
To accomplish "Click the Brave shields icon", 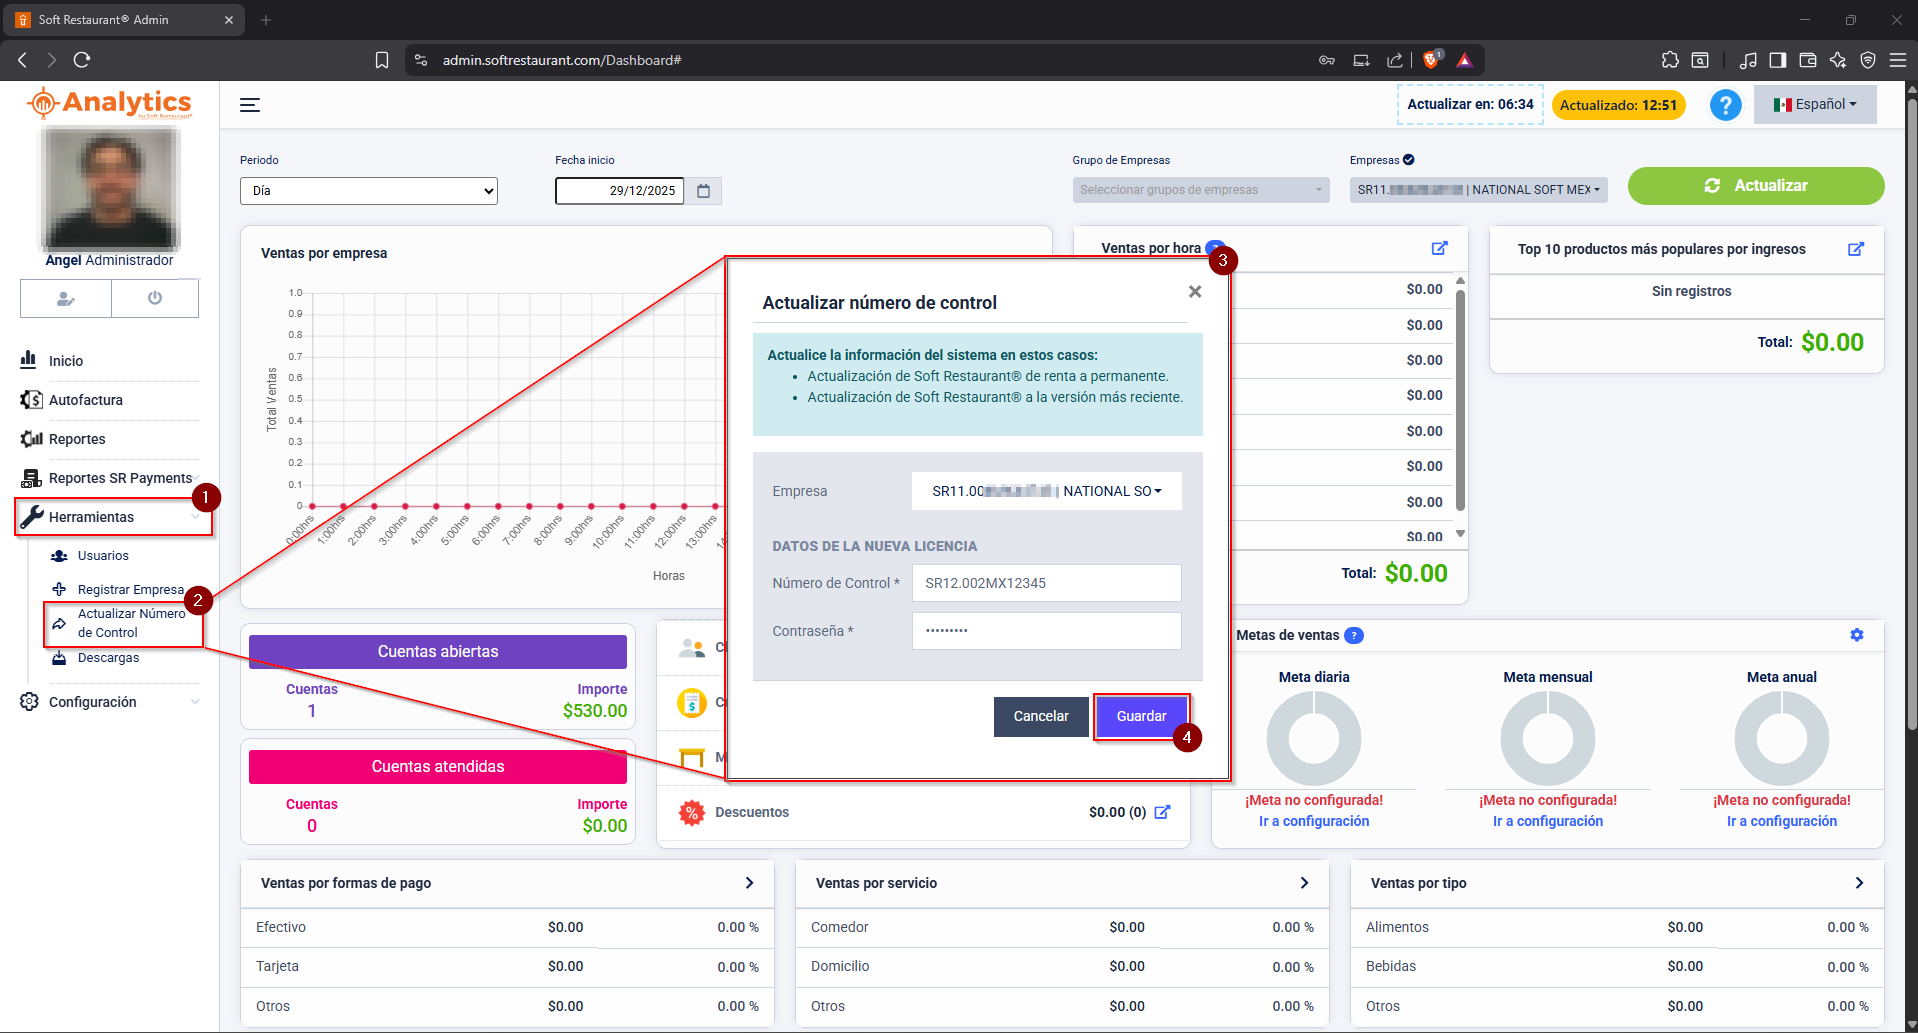I will (1432, 60).
